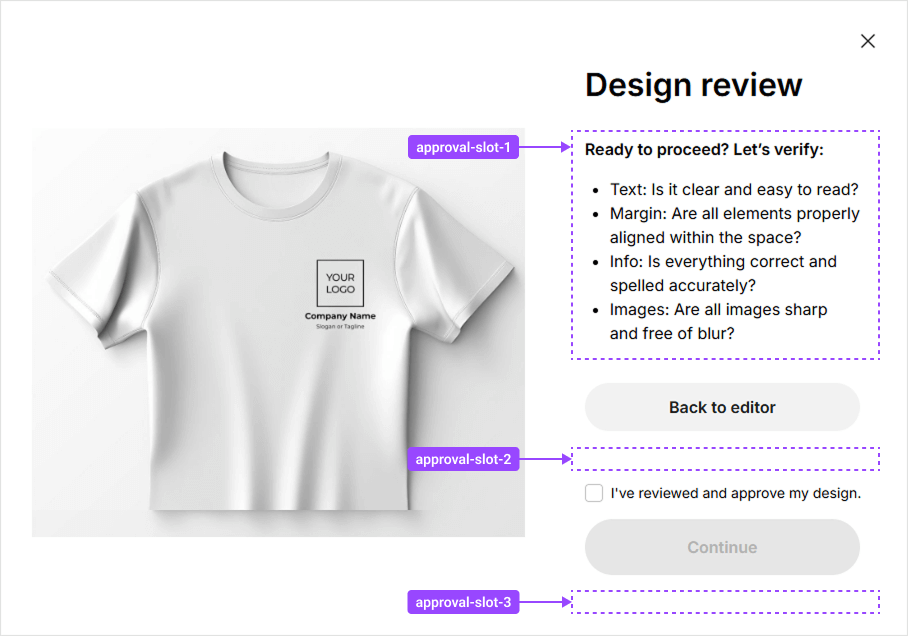Image resolution: width=908 pixels, height=636 pixels.
Task: Open the t-shirt preview image
Action: tap(279, 332)
